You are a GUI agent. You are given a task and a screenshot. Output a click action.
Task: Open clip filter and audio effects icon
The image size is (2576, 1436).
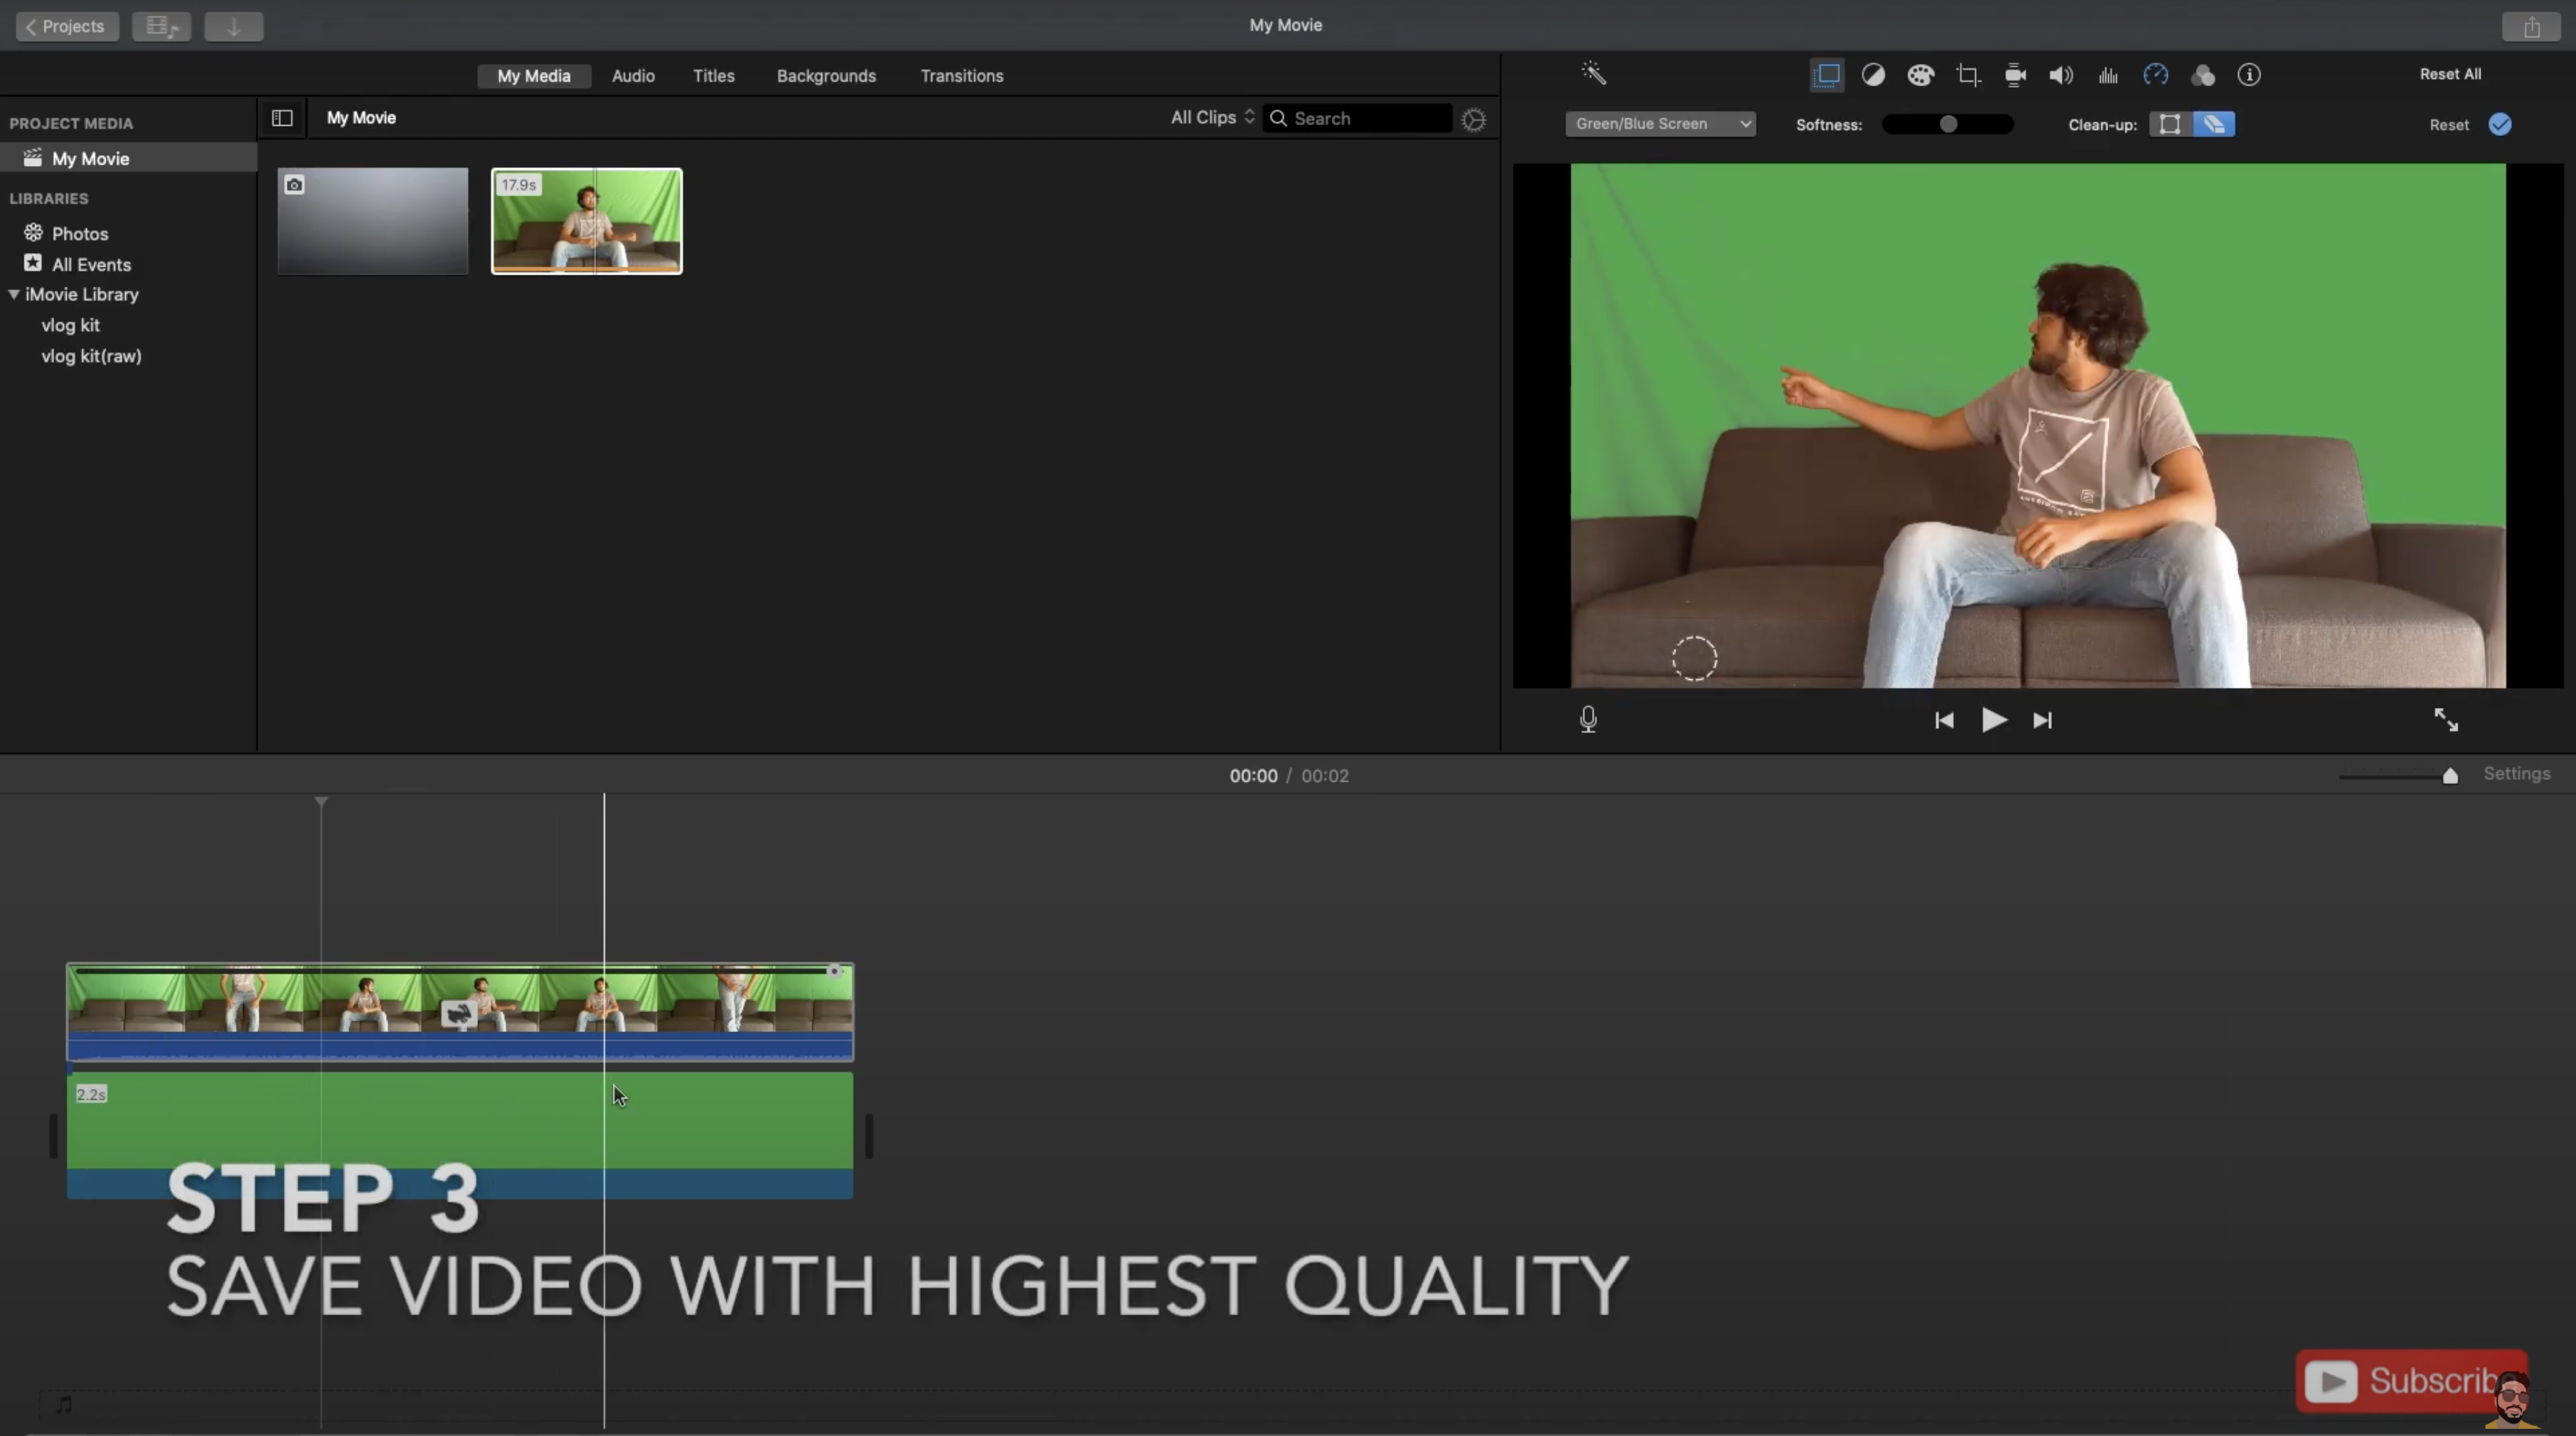pyautogui.click(x=2202, y=75)
